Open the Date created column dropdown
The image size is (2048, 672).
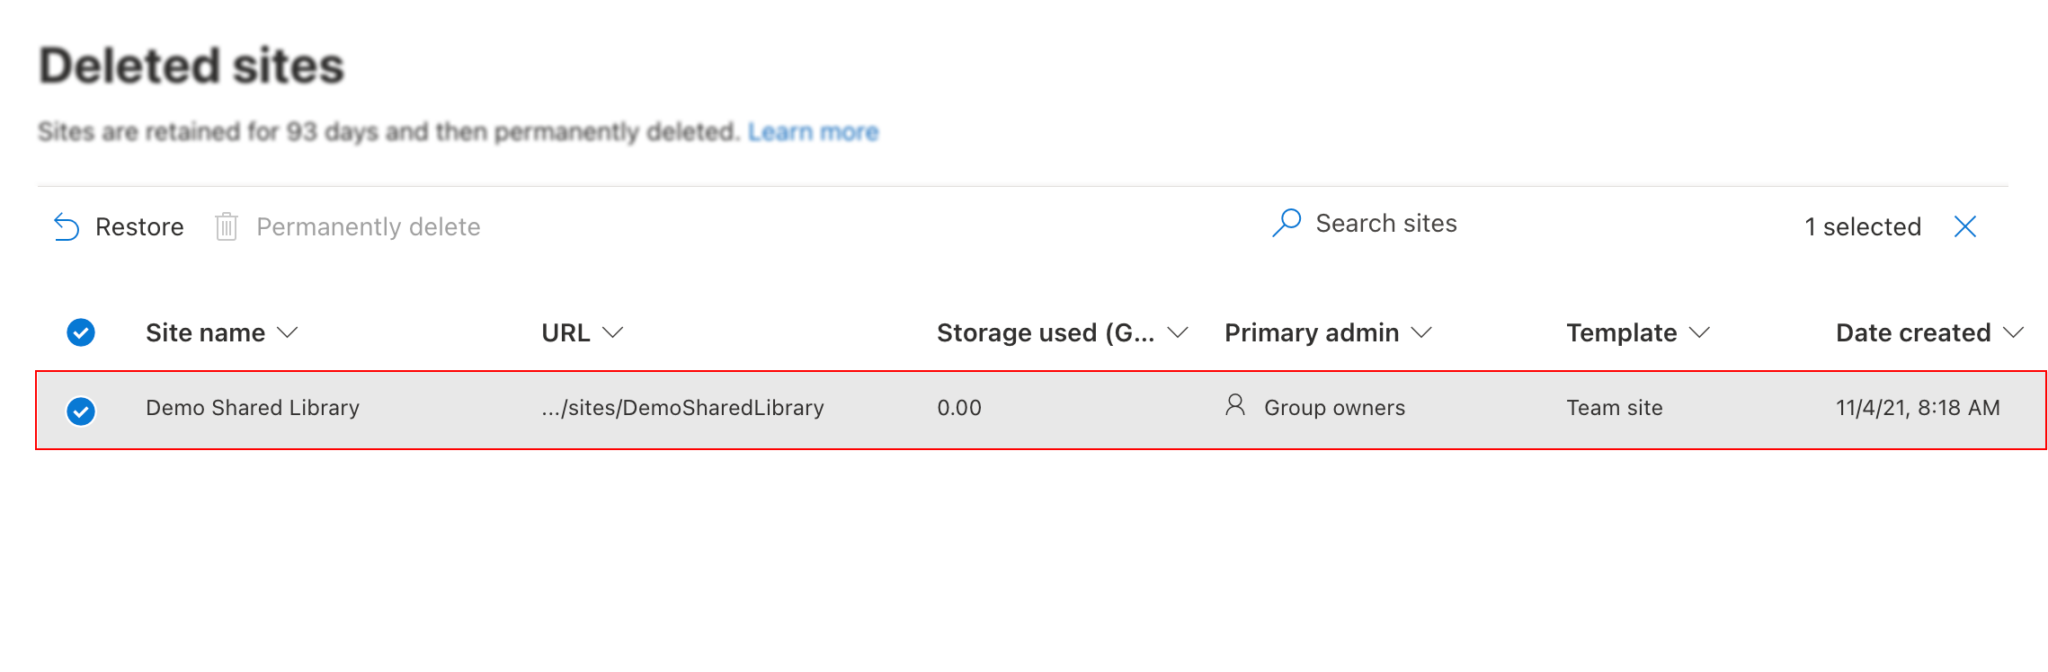pyautogui.click(x=2013, y=333)
